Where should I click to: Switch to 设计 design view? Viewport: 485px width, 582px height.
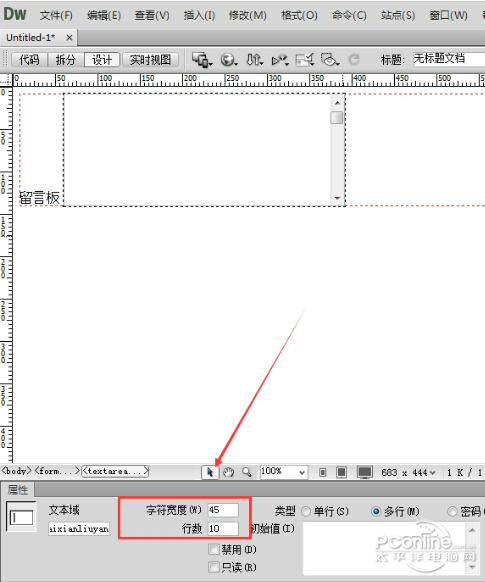tap(102, 59)
